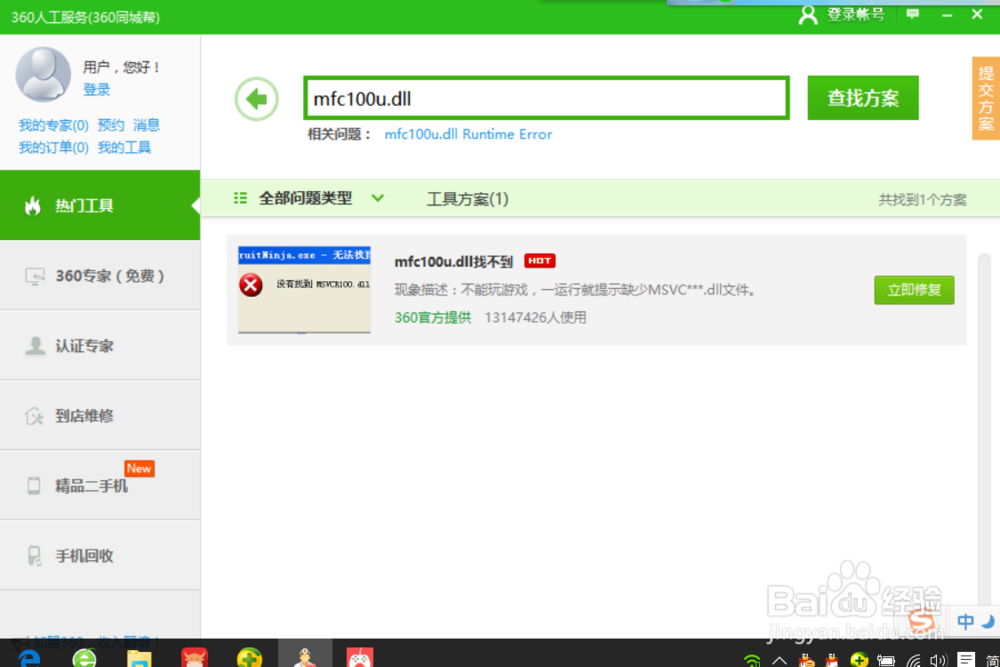Open 360 Safe Guard from the taskbar

(249, 657)
